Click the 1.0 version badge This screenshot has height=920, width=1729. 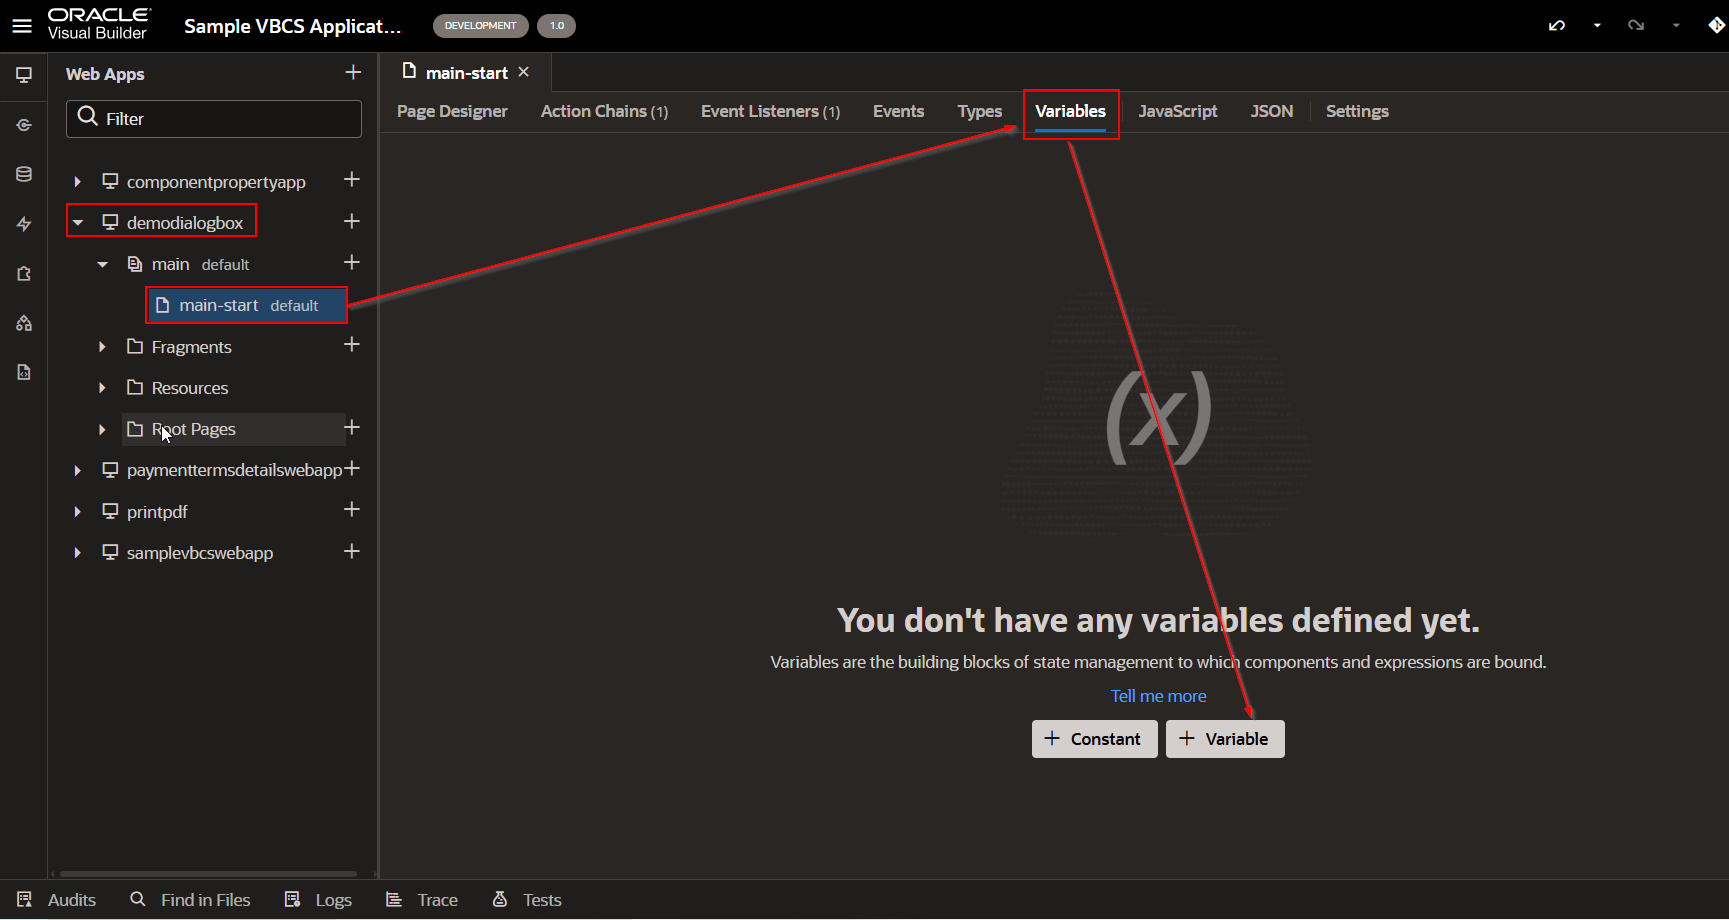(557, 26)
